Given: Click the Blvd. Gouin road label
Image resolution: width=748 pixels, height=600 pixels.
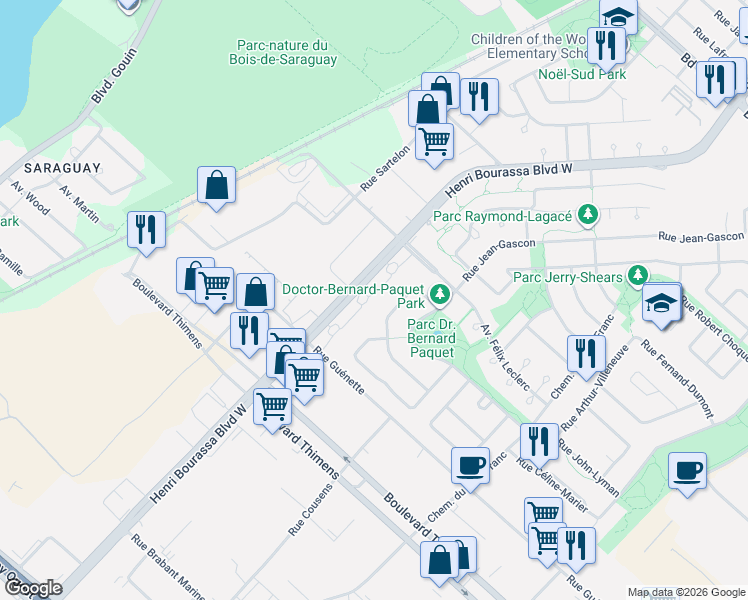Looking at the screenshot, I should (x=114, y=76).
